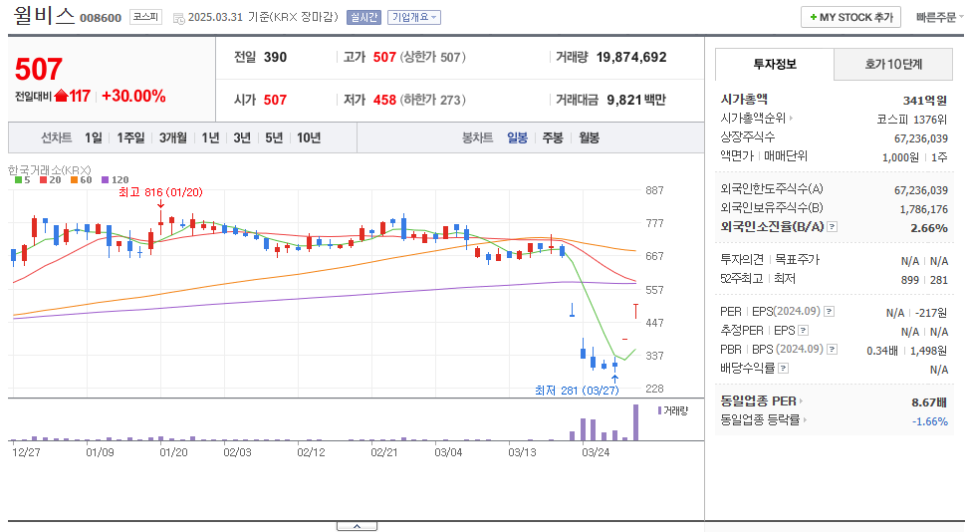Select 월봉 candlestick chart
Screen dimensions: 966x532
589,138
